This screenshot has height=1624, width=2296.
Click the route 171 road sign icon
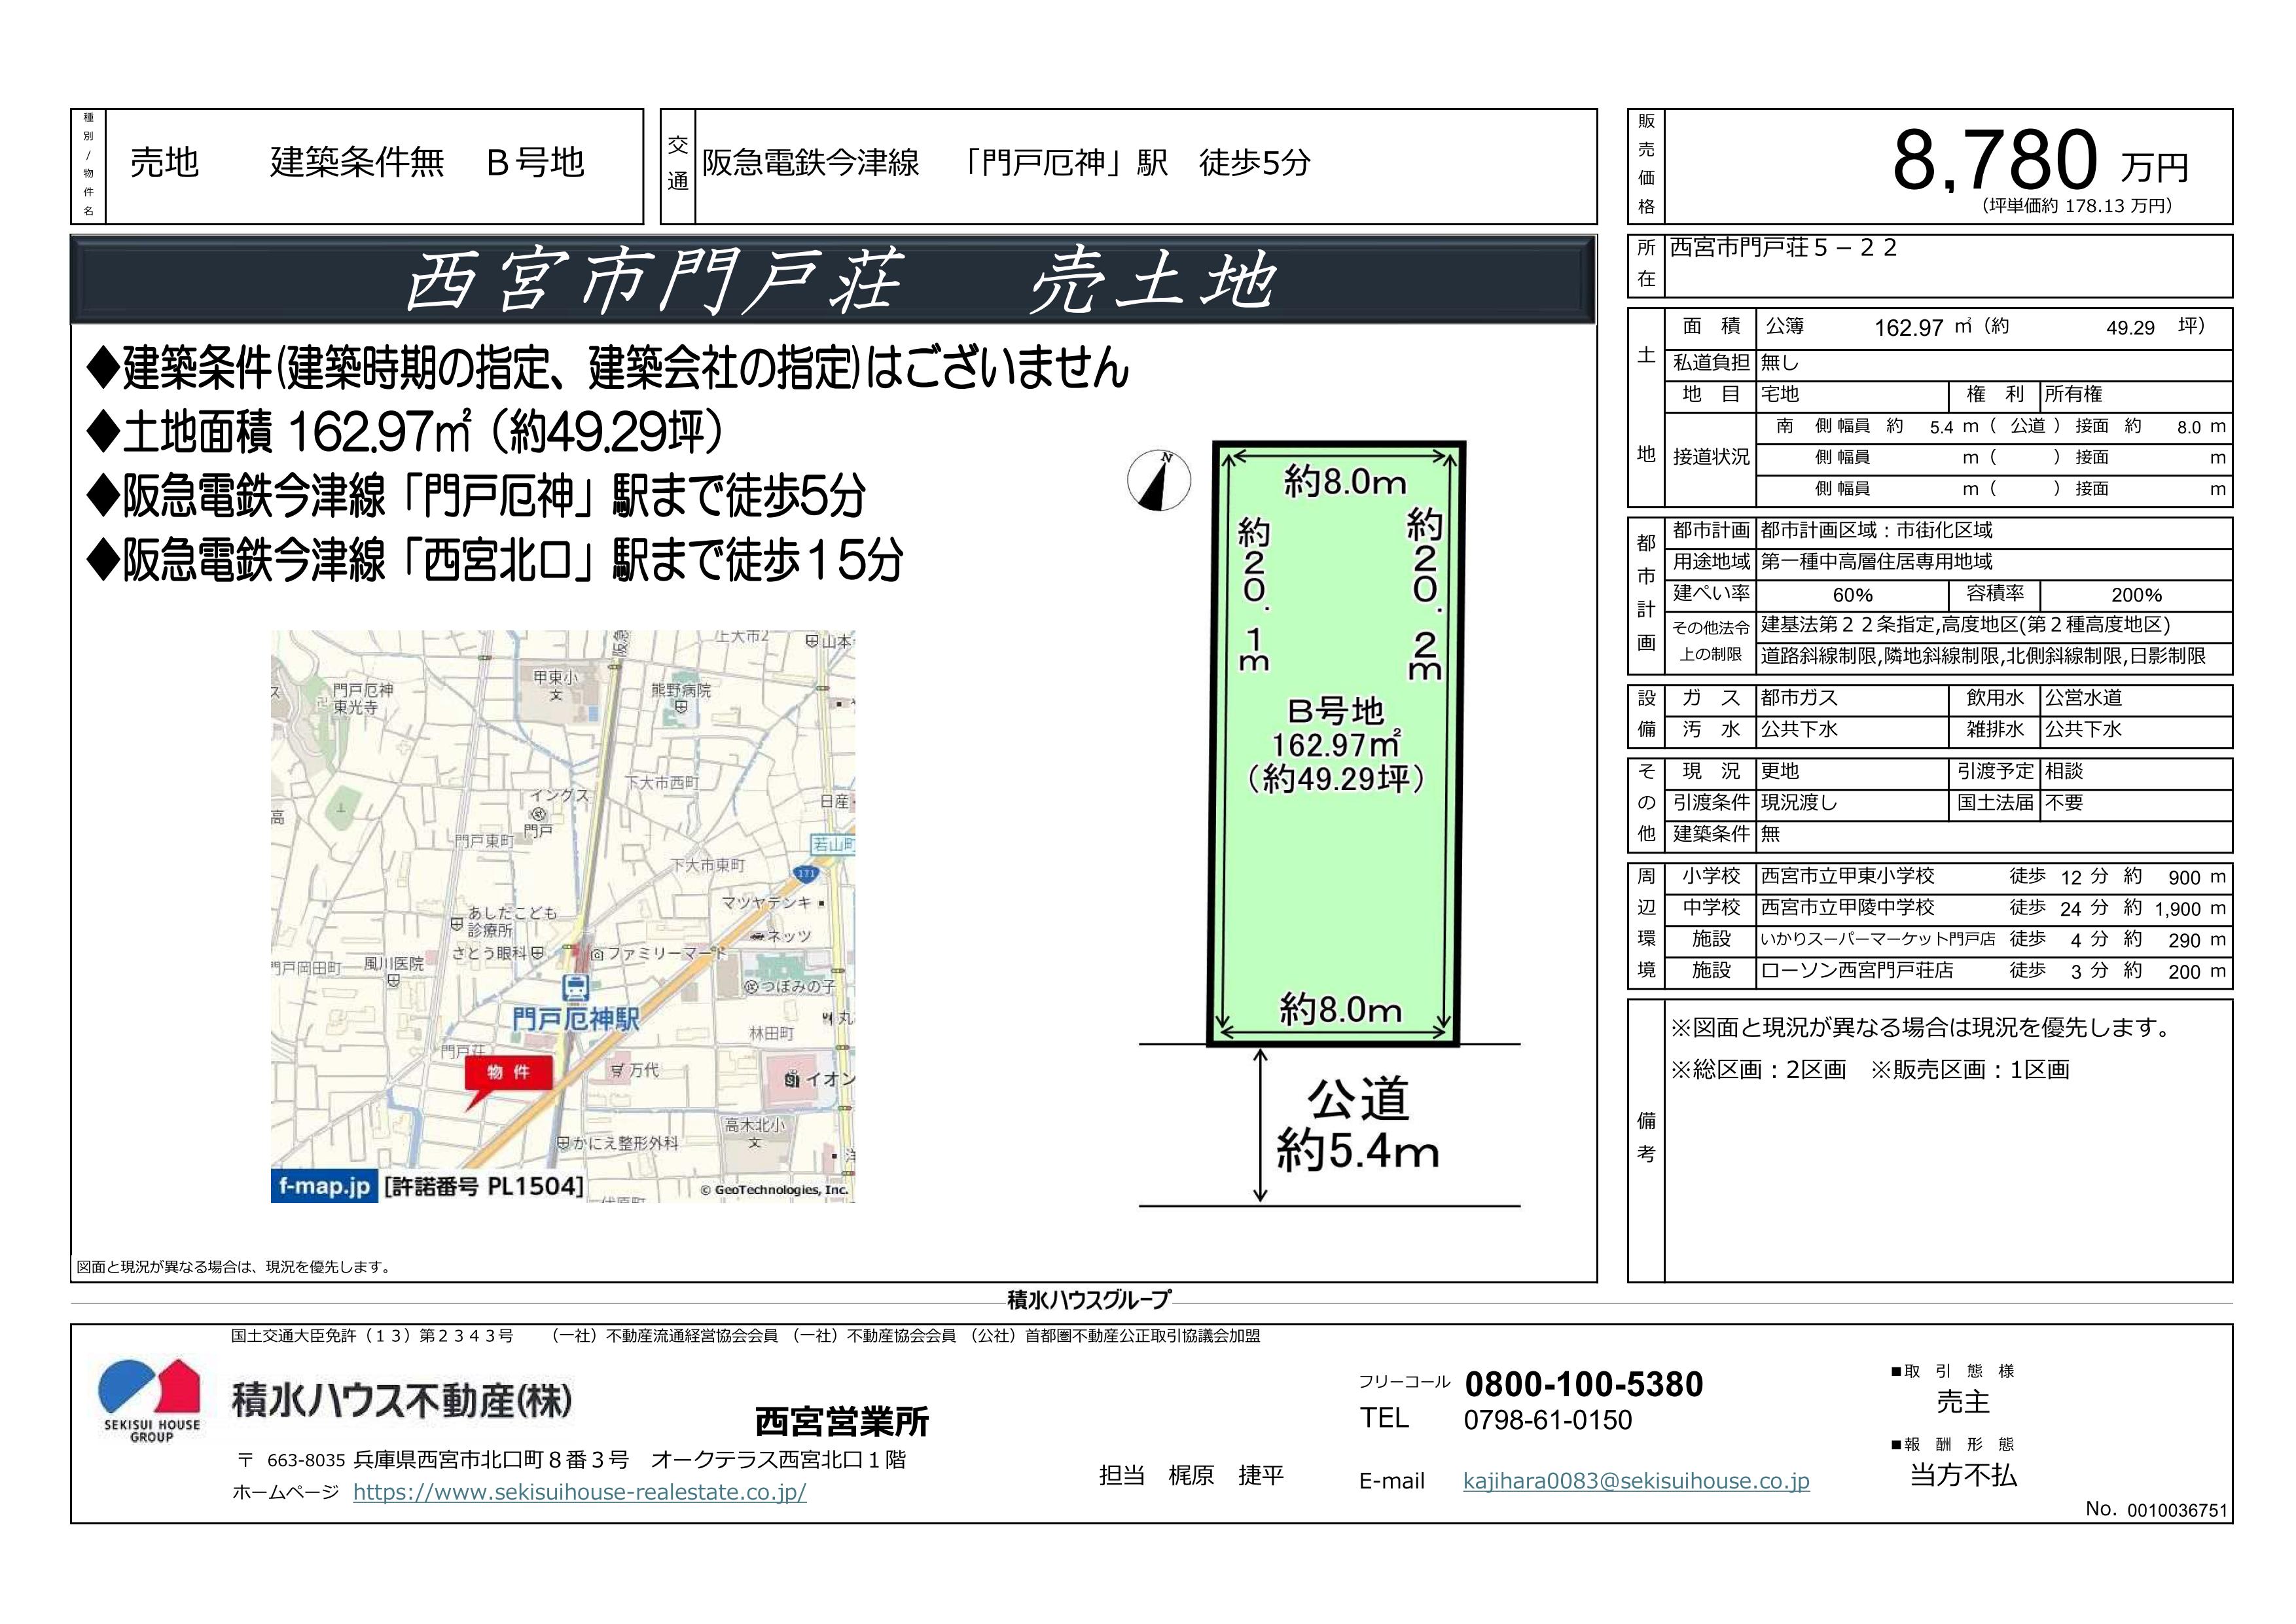[x=806, y=873]
